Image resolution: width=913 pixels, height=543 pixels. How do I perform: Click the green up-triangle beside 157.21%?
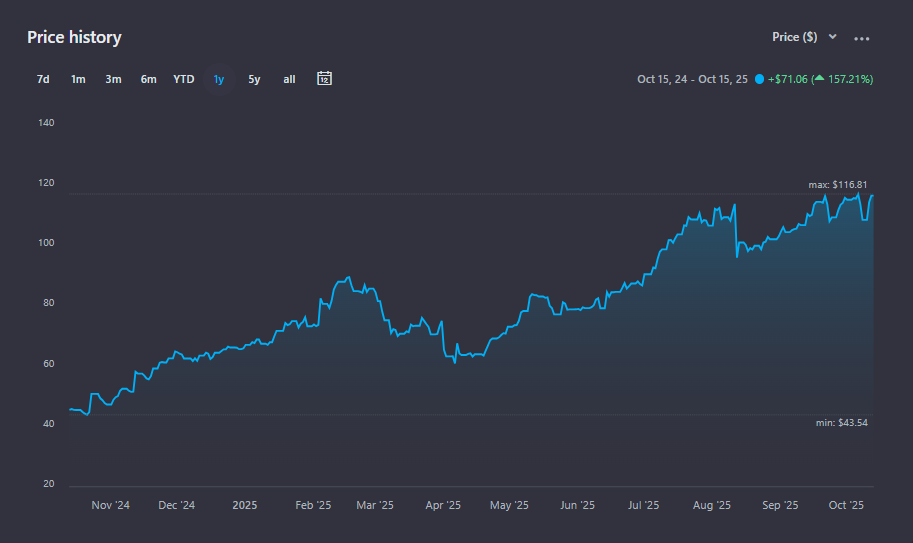(x=819, y=79)
